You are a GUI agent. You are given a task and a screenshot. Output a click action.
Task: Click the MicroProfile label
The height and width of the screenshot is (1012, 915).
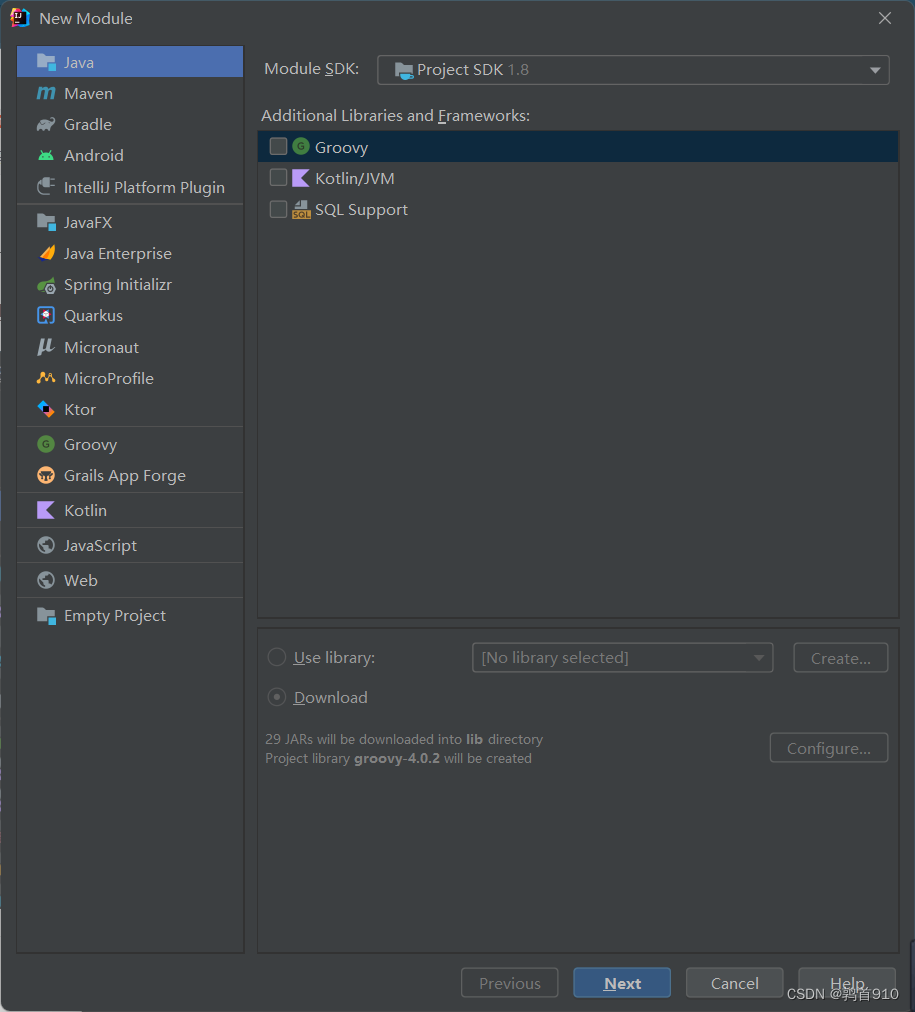pyautogui.click(x=109, y=378)
